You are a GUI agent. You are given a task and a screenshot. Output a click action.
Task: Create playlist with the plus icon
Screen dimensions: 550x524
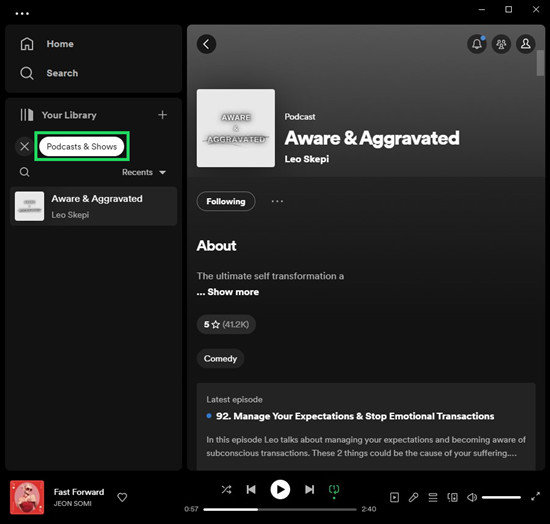point(162,115)
